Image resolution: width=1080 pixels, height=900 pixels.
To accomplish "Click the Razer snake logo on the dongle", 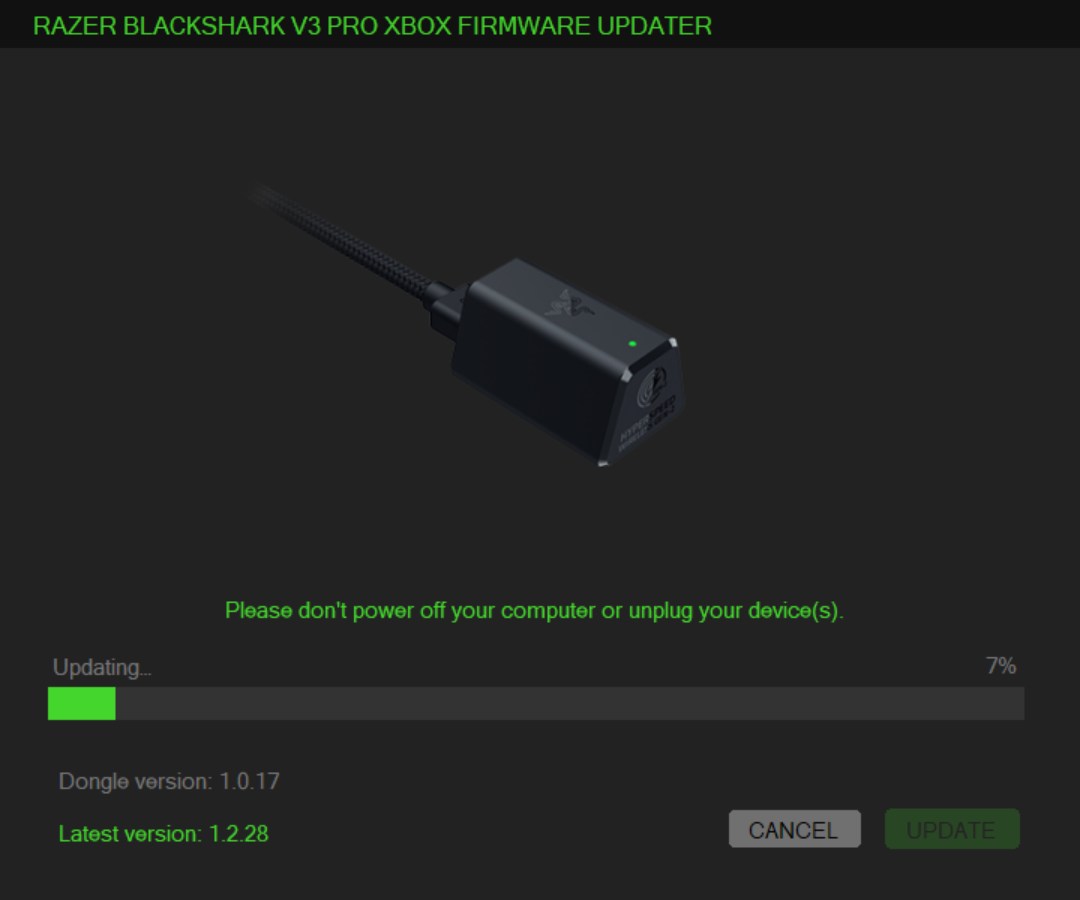I will (x=570, y=305).
